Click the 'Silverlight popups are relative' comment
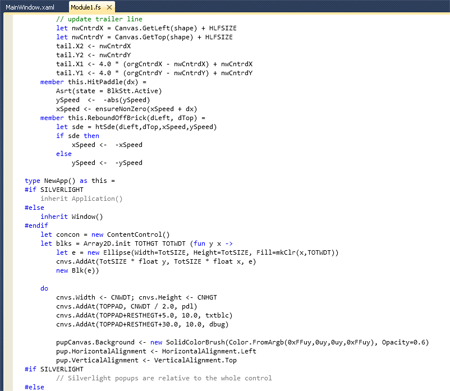The image size is (450, 391). pyautogui.click(x=164, y=379)
